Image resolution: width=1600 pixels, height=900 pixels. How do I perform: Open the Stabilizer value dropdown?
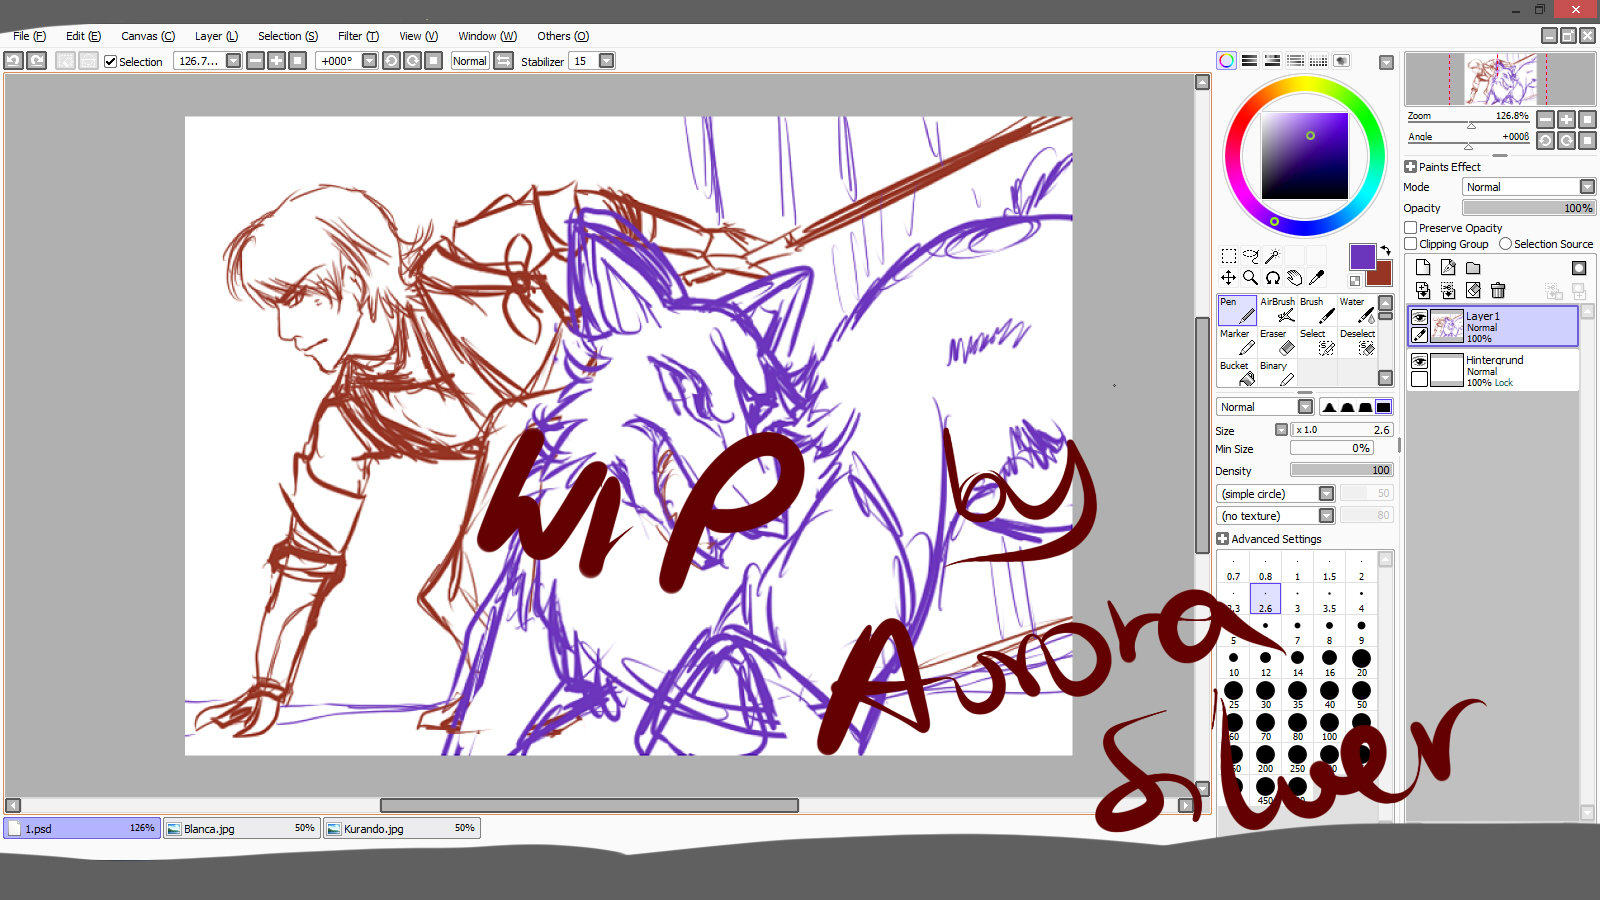(x=606, y=61)
